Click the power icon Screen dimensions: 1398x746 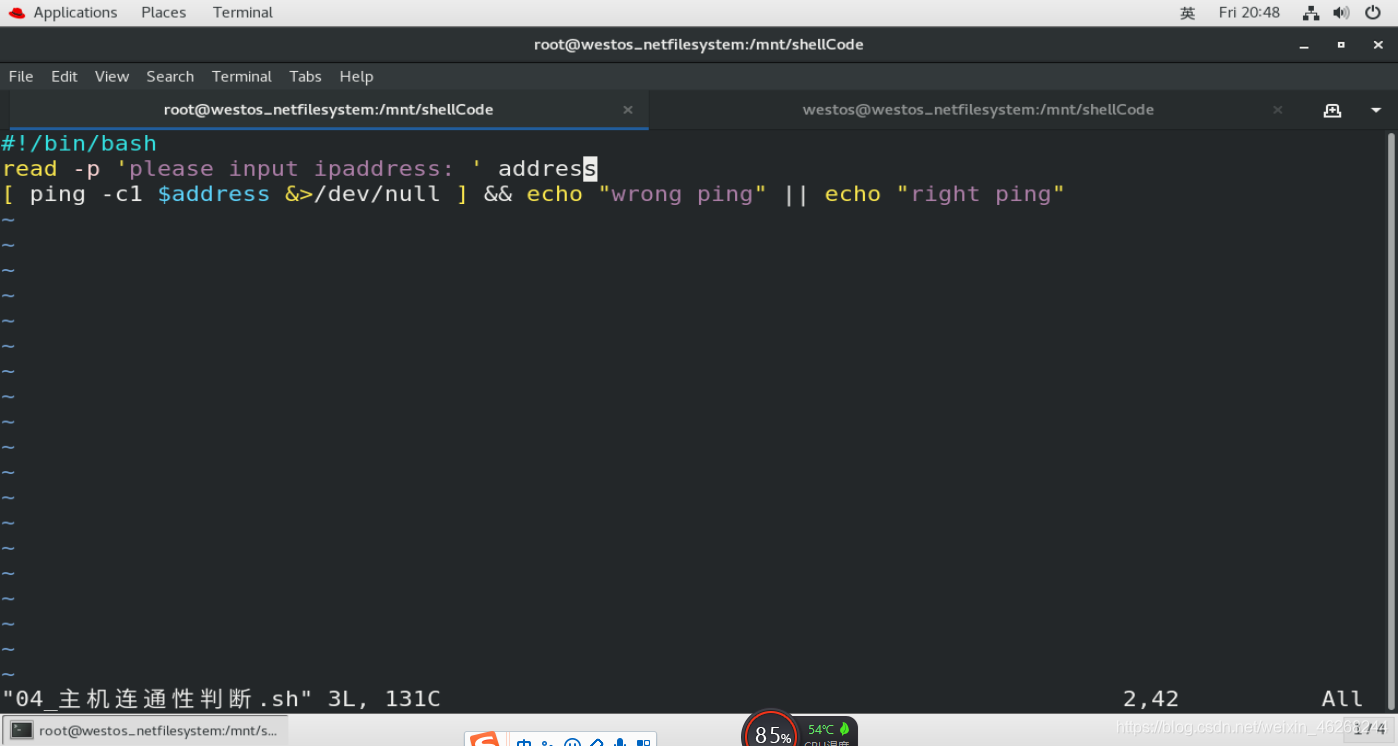click(x=1372, y=13)
